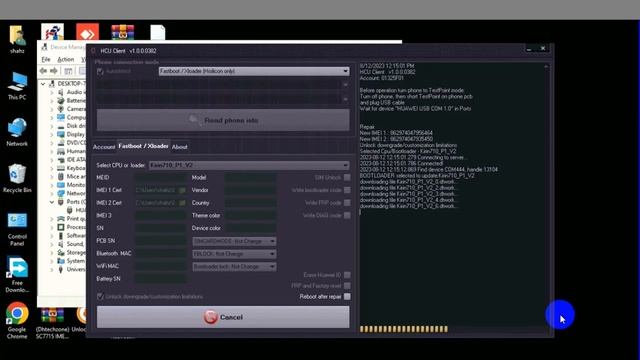Screen dimensions: 640x360
Task: Enable Write bootloader code checkbox
Action: (347, 190)
